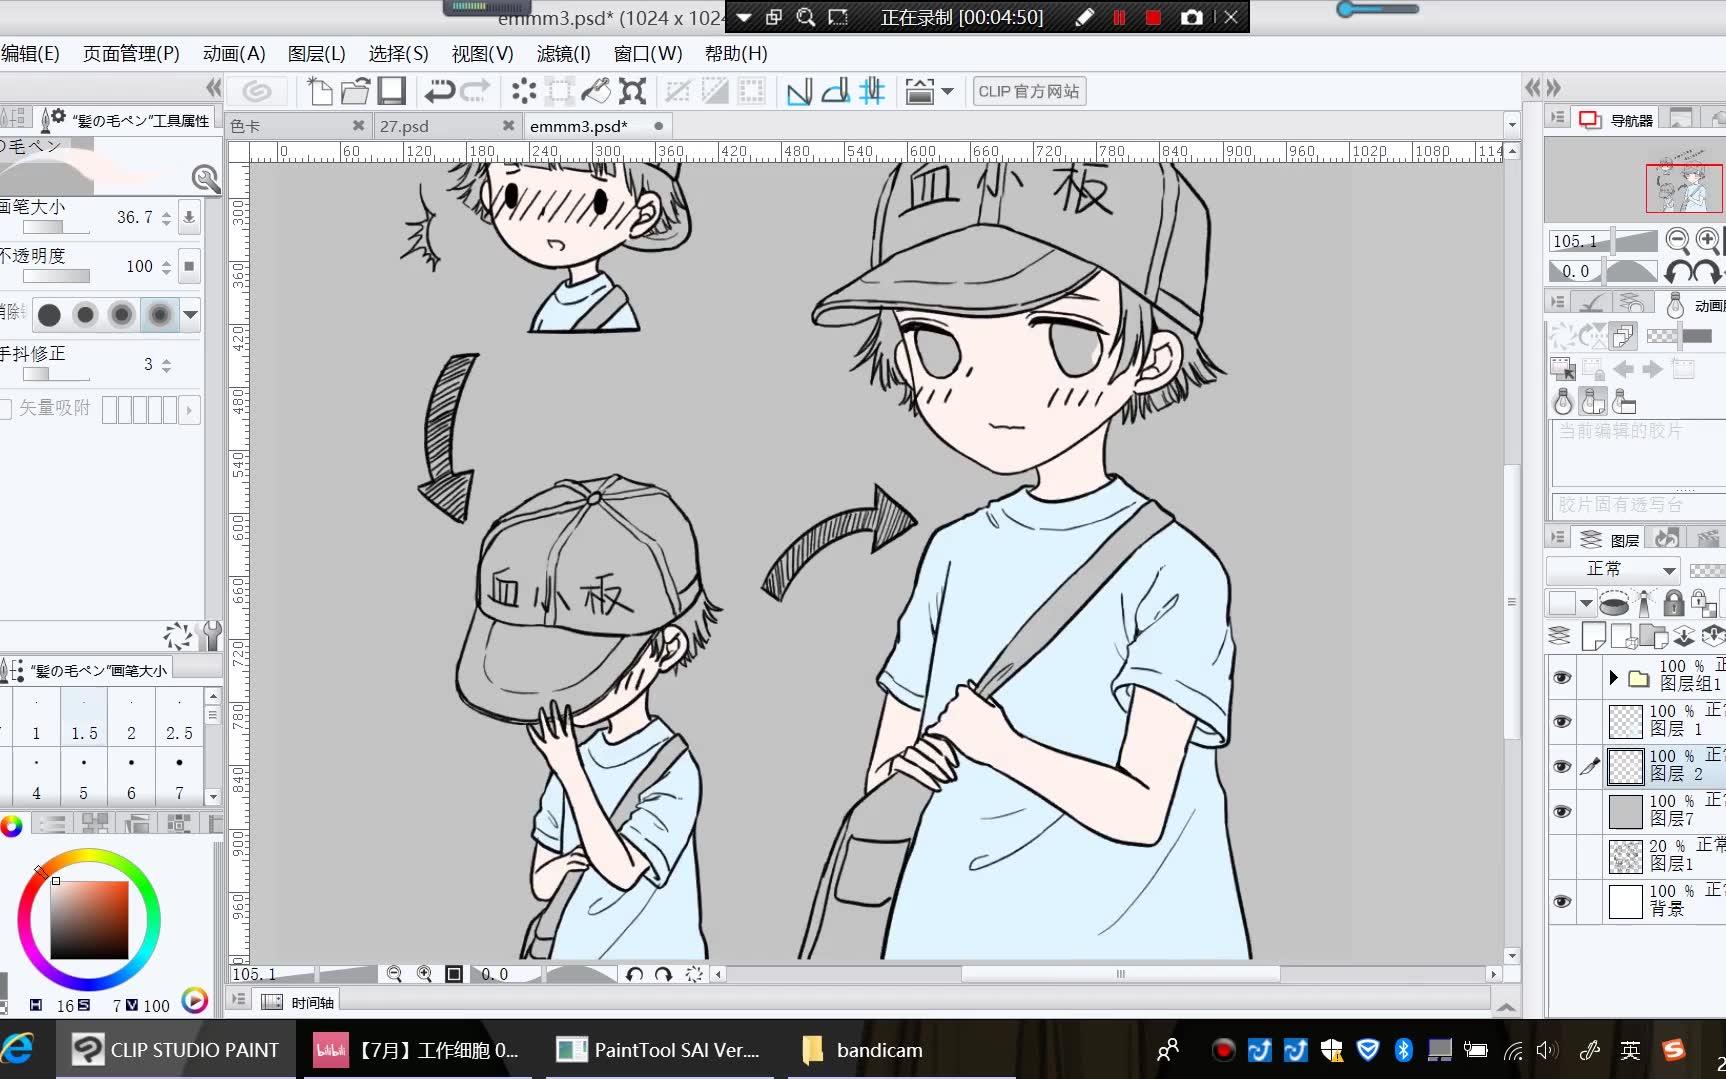Hide layer 图层 2 via eye icon
The height and width of the screenshot is (1079, 1726).
tap(1562, 767)
